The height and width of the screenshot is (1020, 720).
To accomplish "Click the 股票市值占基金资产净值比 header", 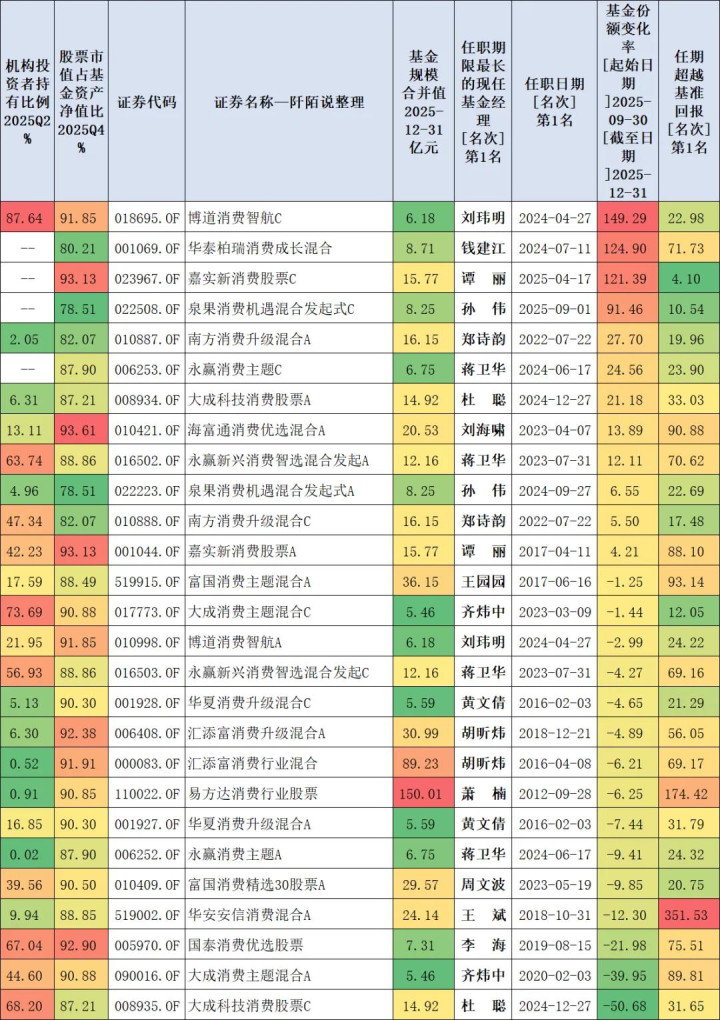I will point(81,102).
